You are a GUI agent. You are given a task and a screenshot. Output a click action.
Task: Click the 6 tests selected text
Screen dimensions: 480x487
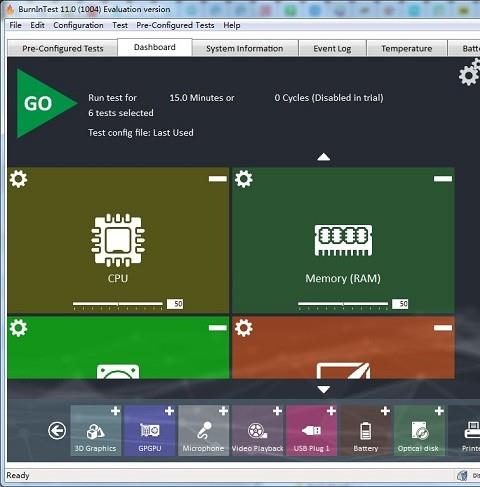click(121, 113)
